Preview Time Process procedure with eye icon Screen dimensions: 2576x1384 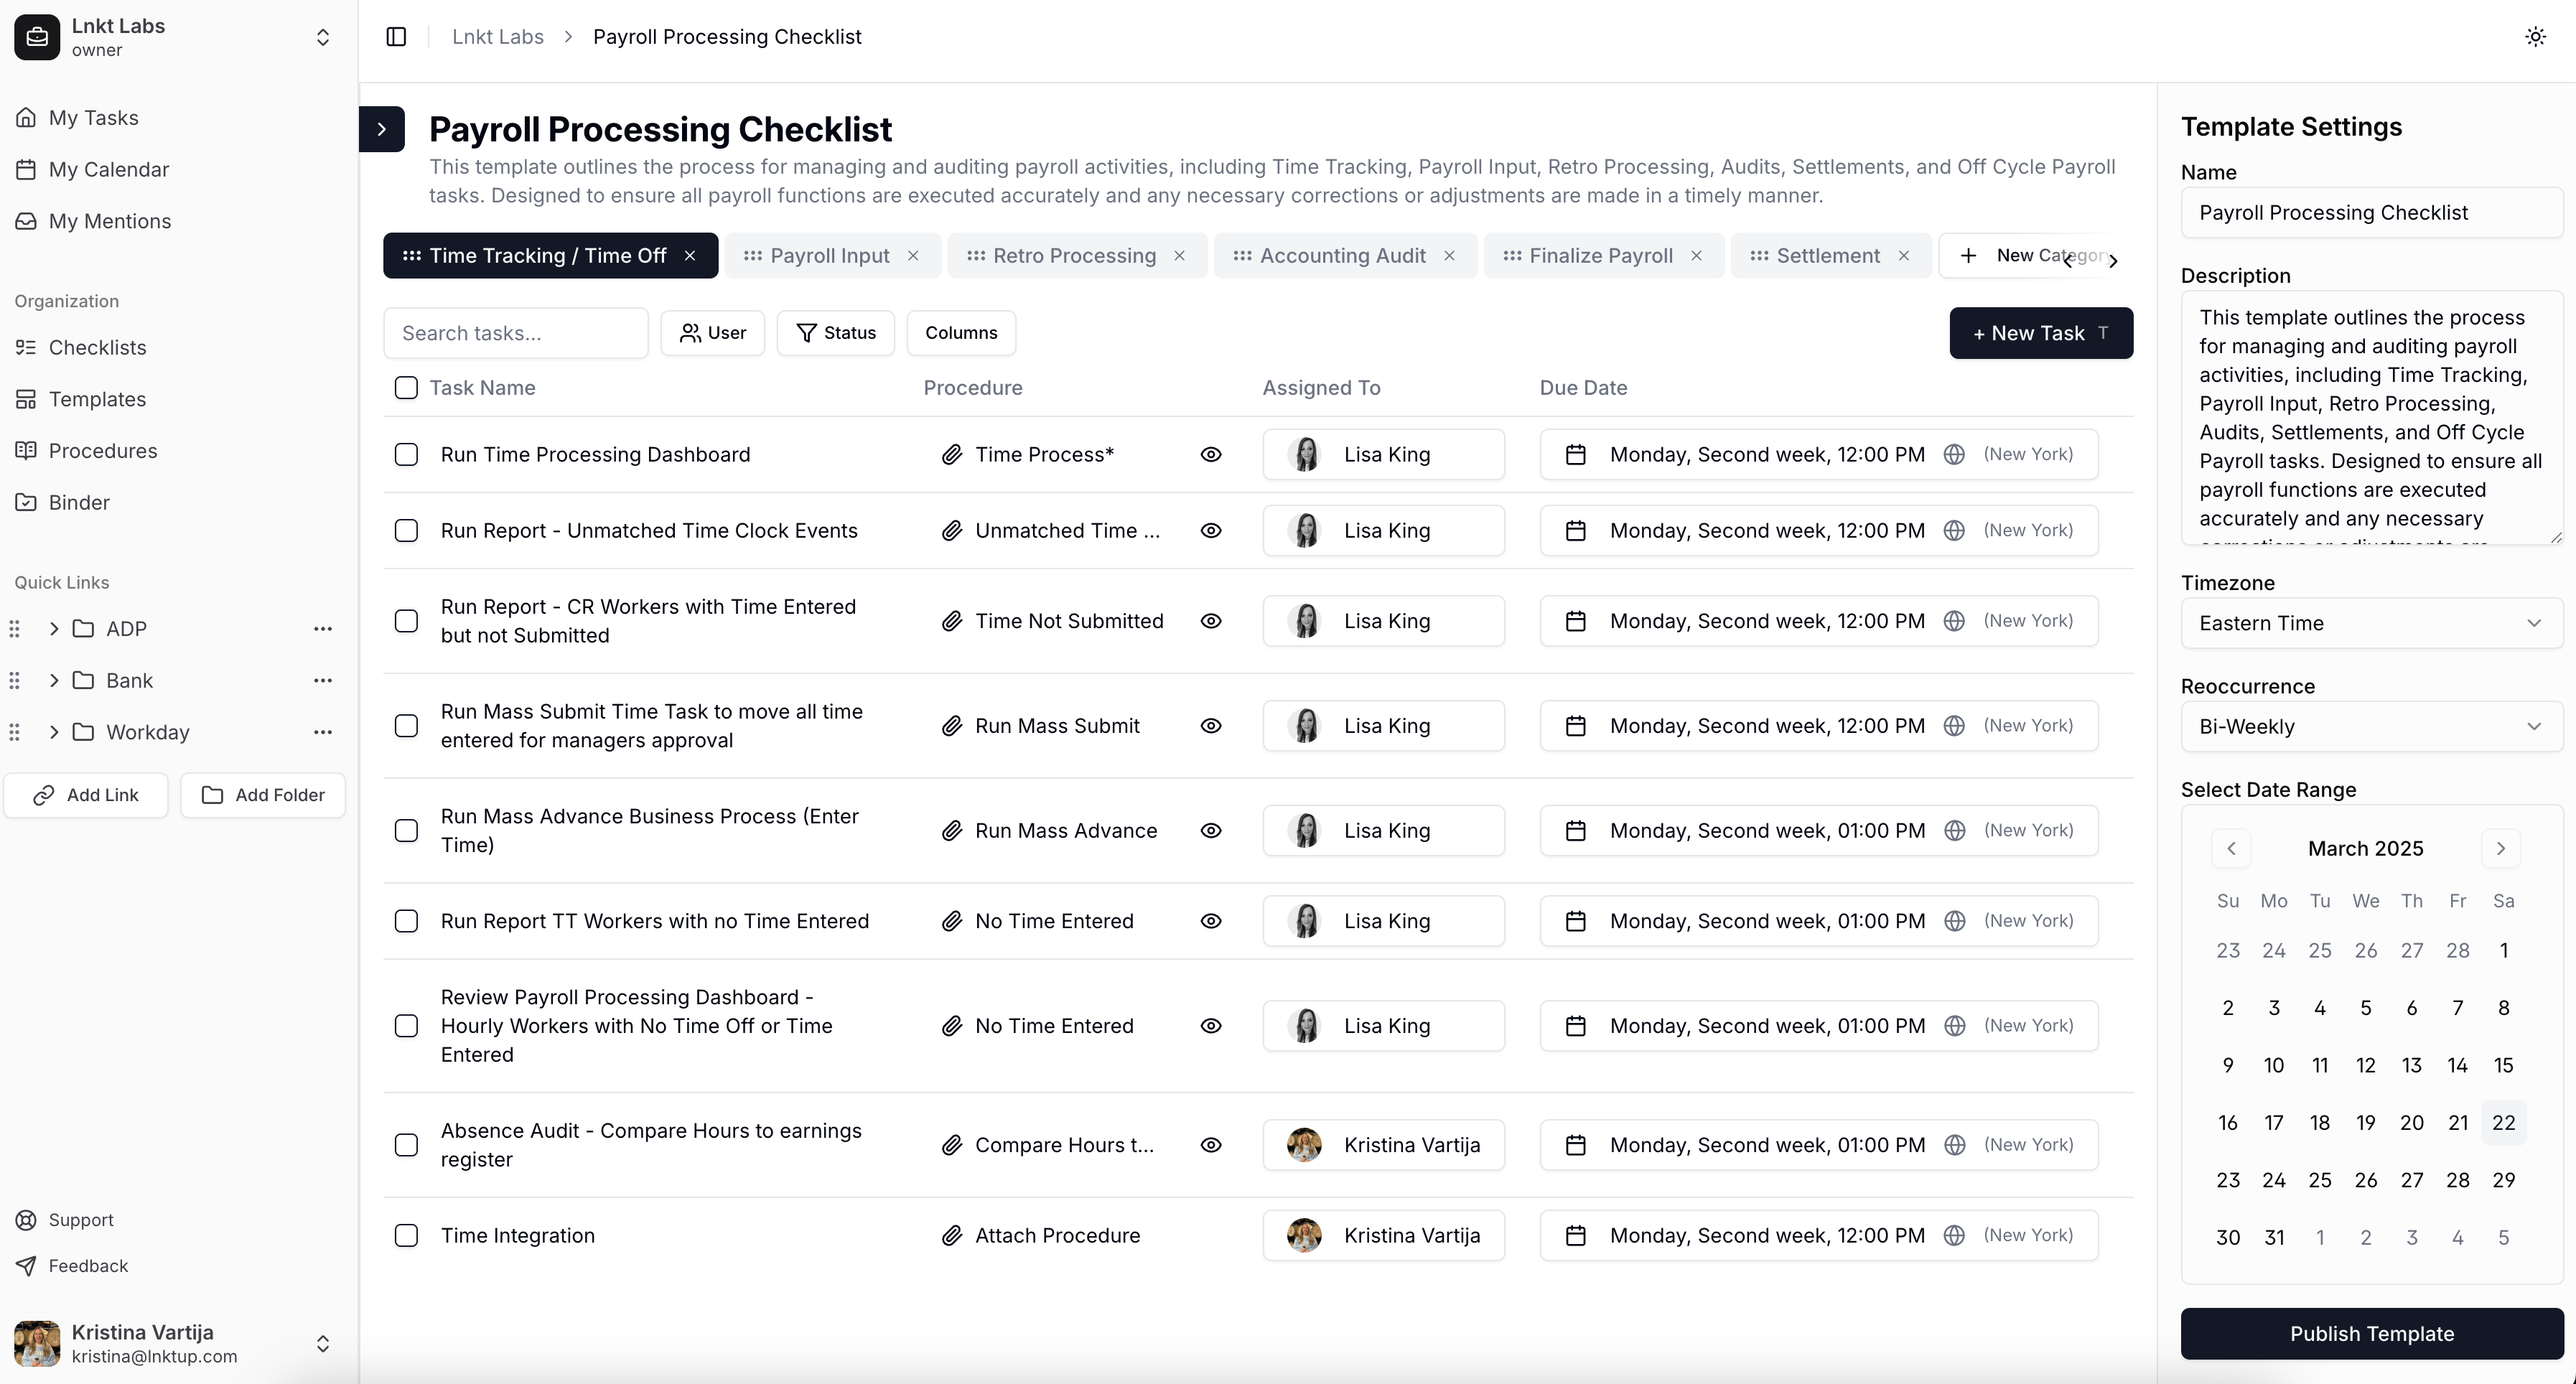point(1210,455)
